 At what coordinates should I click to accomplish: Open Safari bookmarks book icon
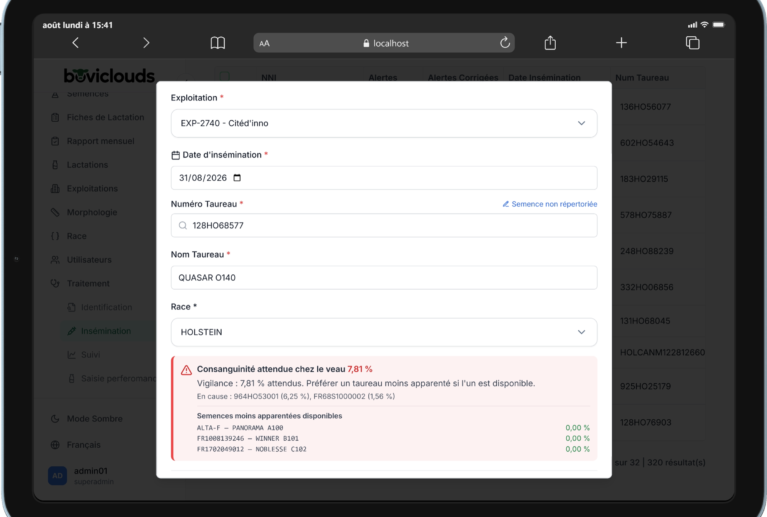[x=218, y=43]
